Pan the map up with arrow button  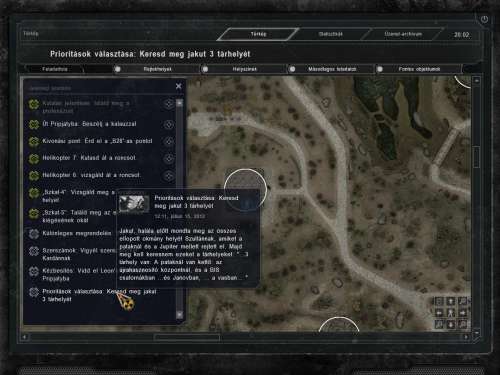(x=451, y=302)
